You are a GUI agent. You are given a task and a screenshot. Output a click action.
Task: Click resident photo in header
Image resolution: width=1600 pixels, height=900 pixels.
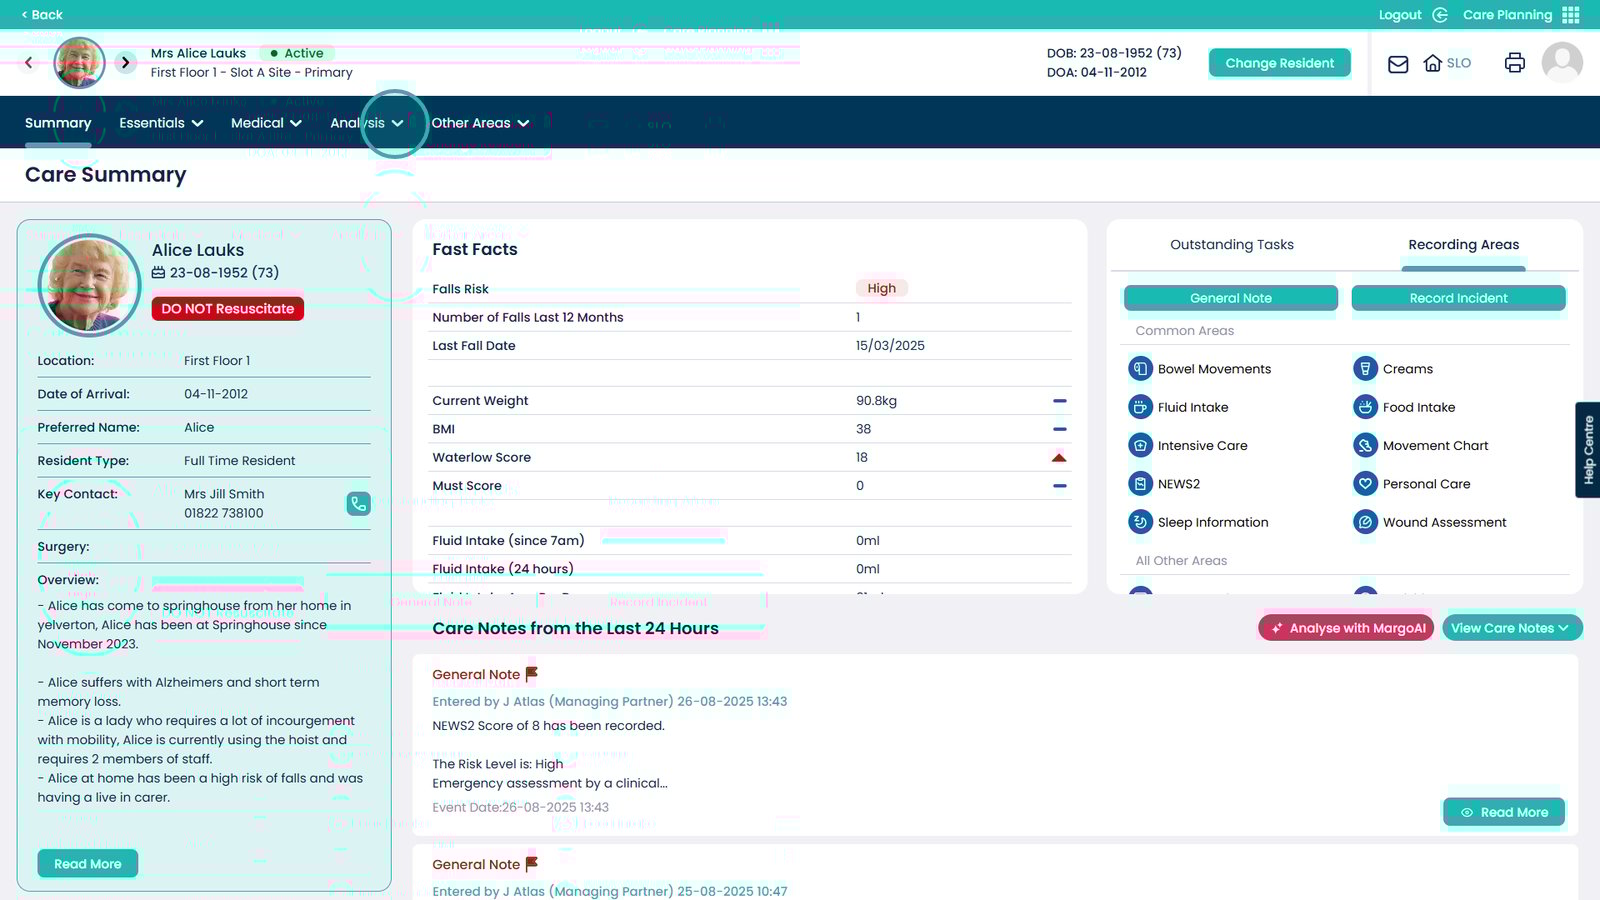[x=79, y=63]
